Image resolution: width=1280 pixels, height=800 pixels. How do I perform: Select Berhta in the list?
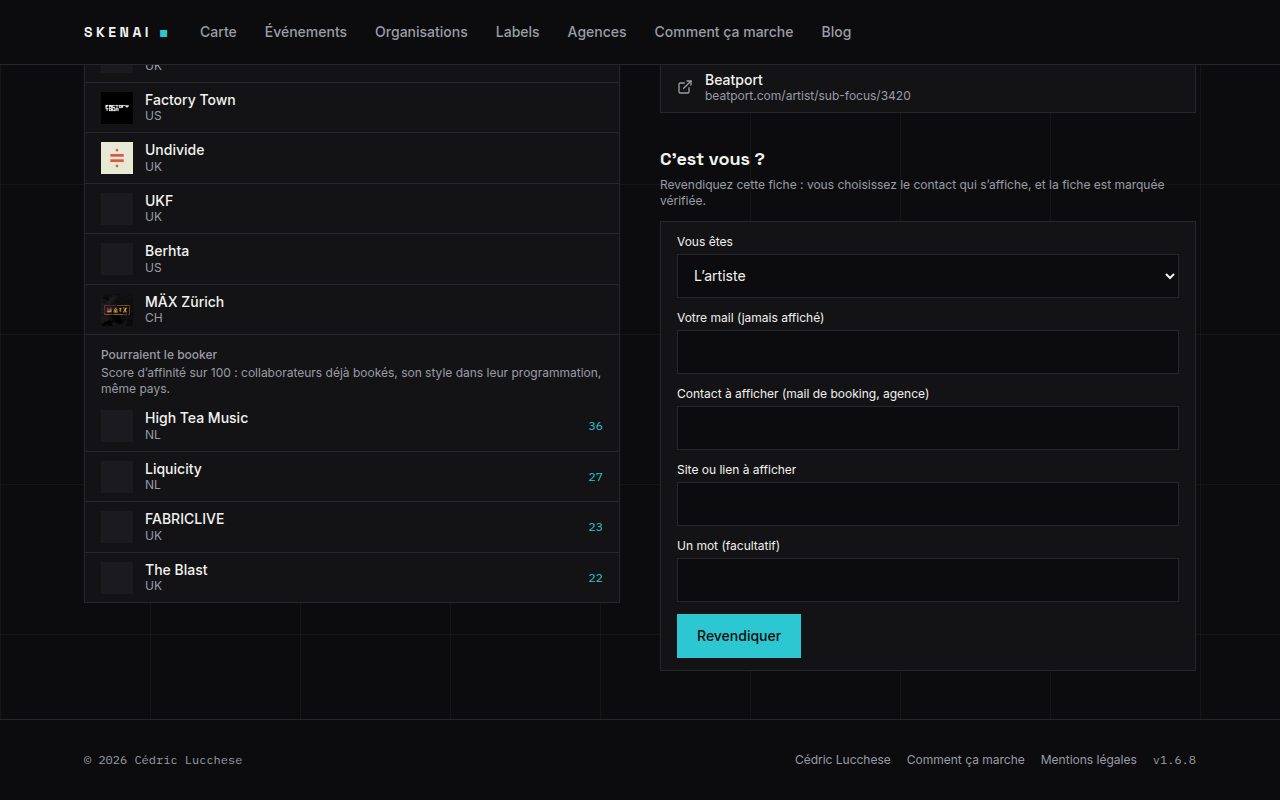tap(352, 259)
